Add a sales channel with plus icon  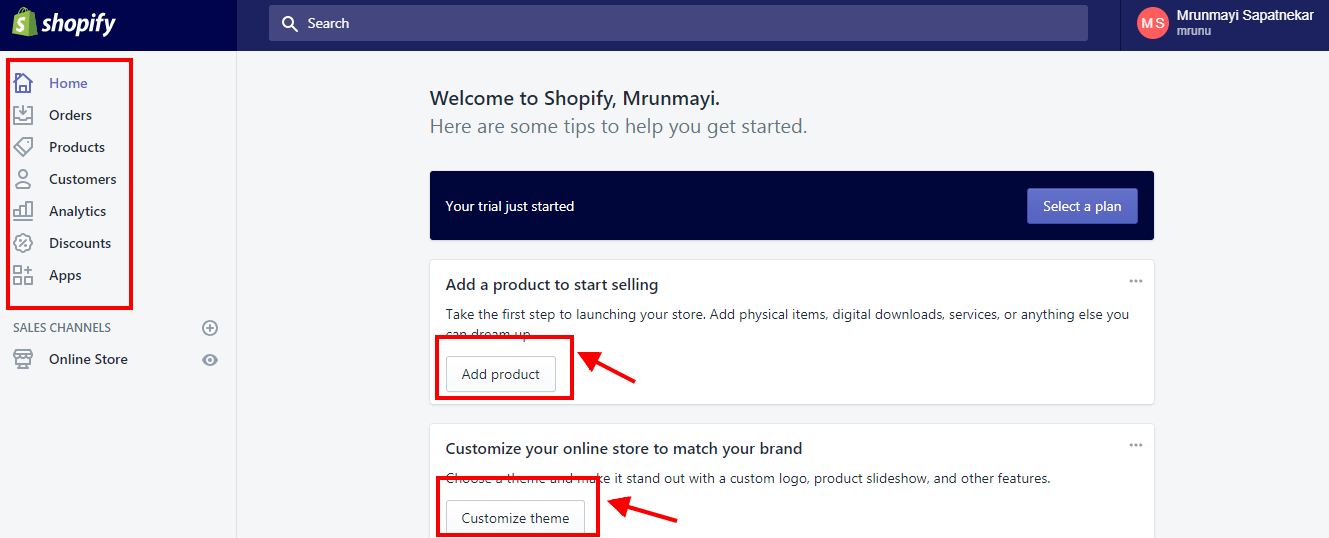[210, 328]
